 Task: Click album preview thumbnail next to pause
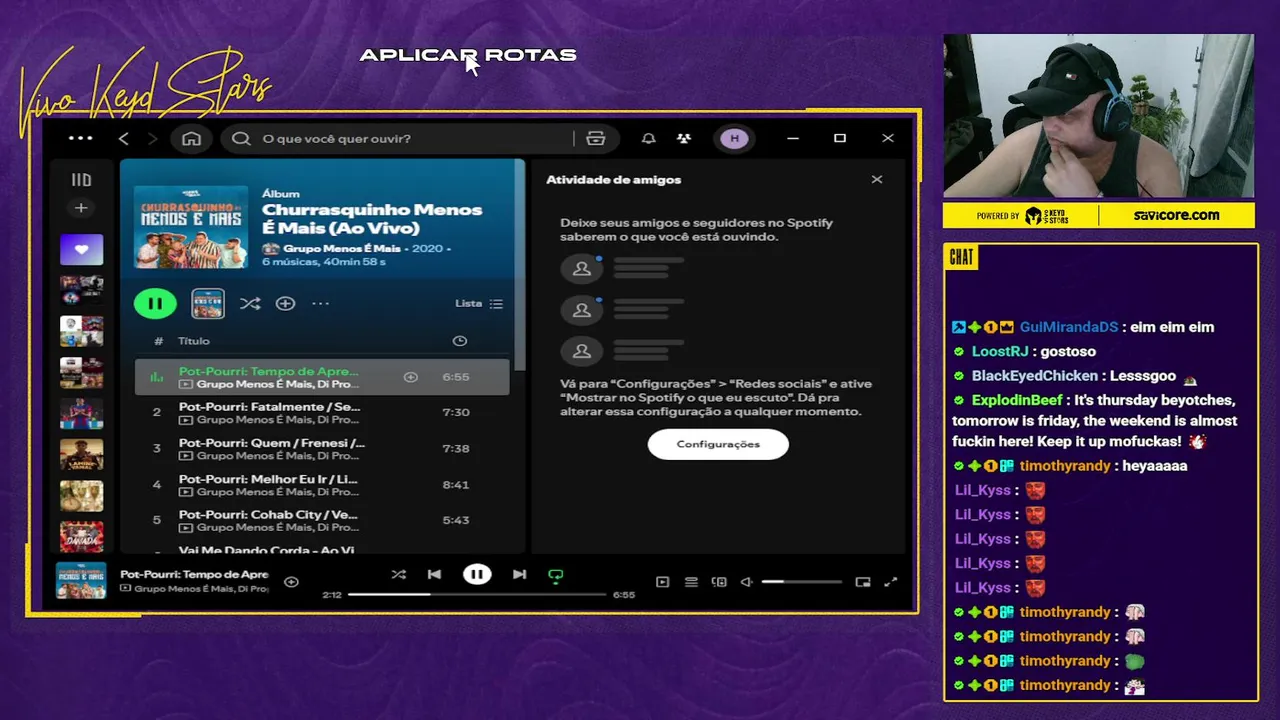[x=208, y=303]
